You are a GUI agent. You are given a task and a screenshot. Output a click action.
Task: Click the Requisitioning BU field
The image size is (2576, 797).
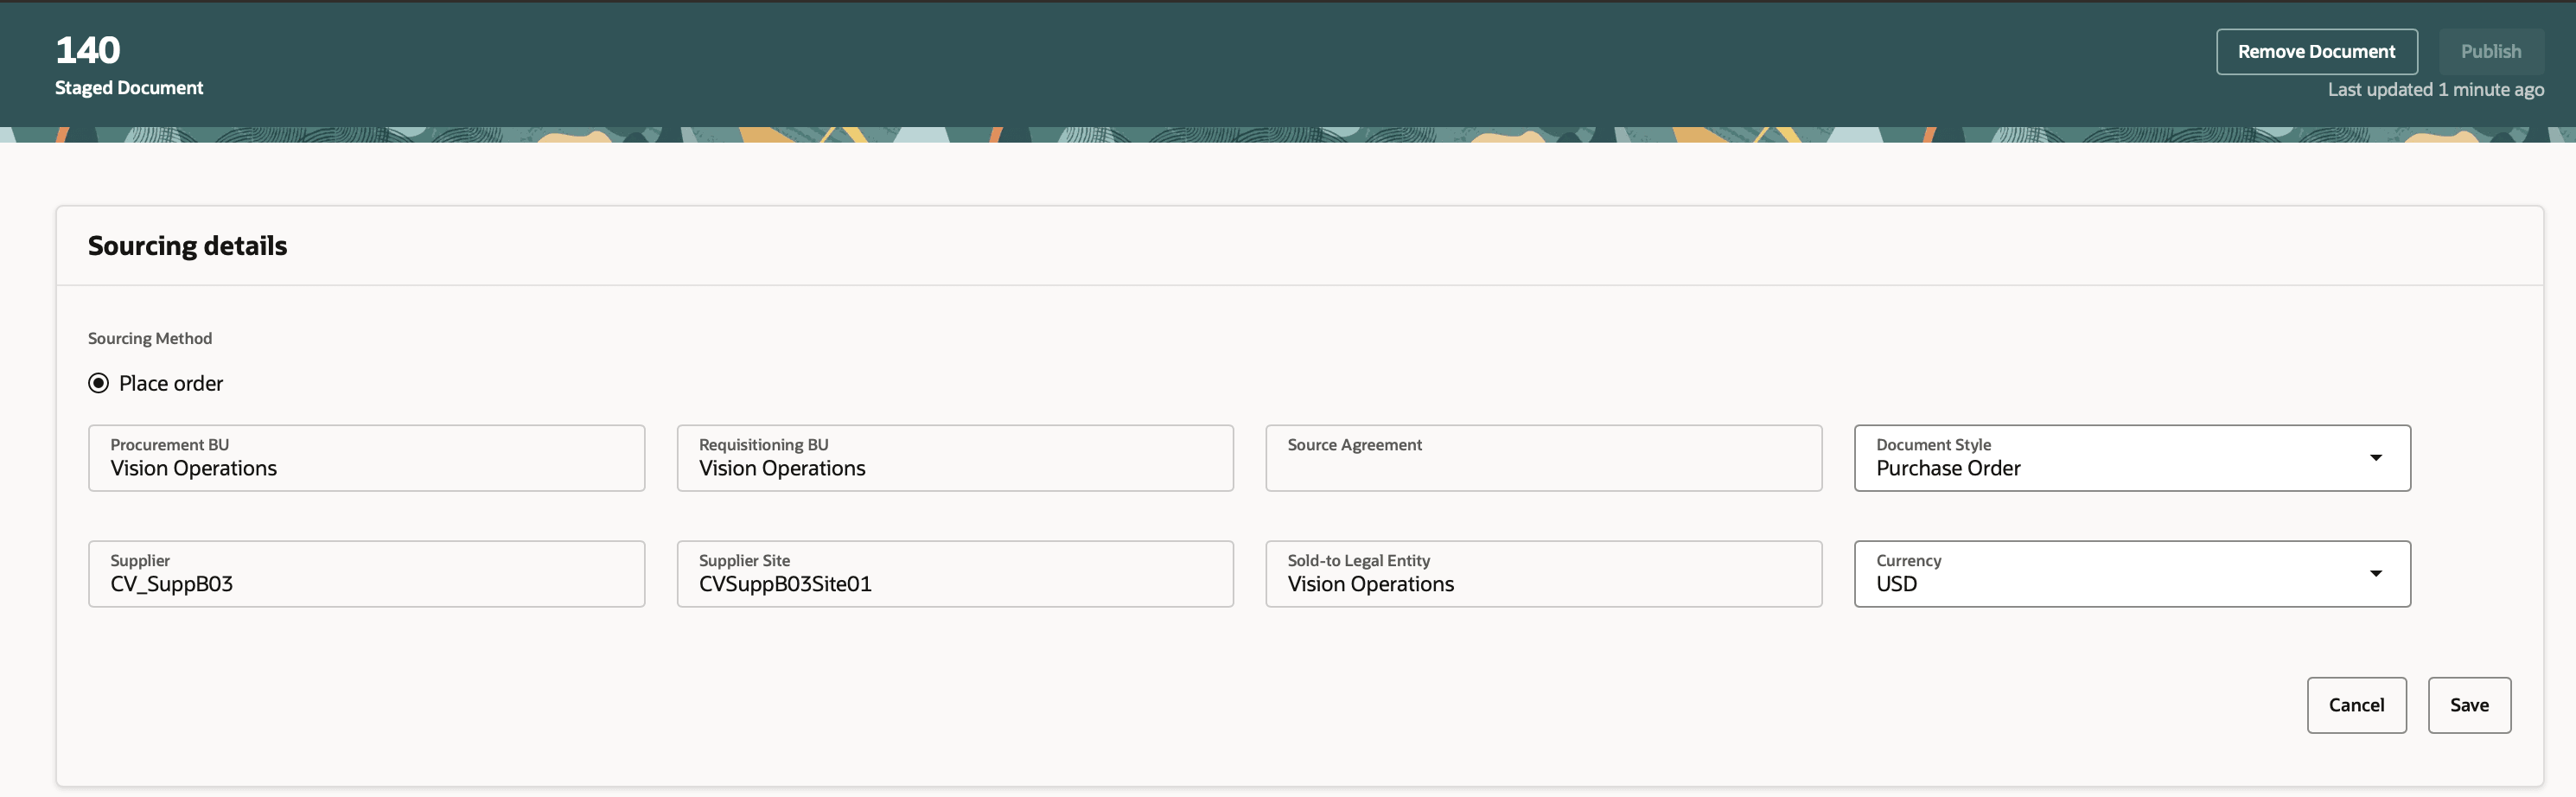point(954,458)
